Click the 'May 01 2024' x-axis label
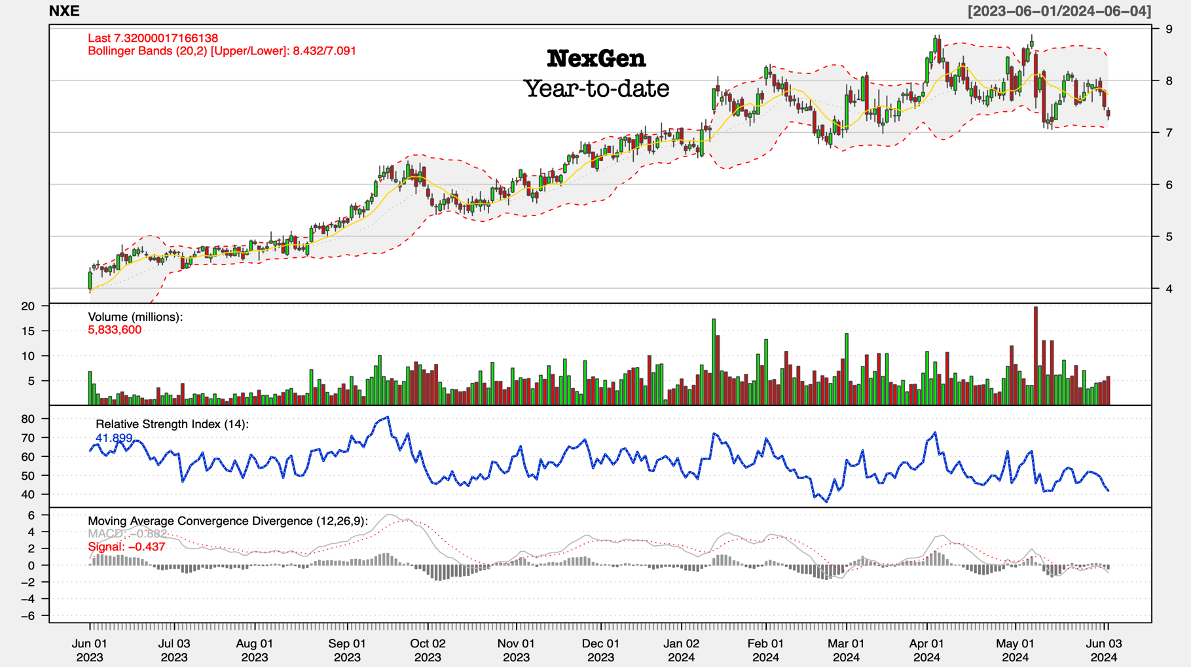This screenshot has width=1192, height=668. 1016,650
